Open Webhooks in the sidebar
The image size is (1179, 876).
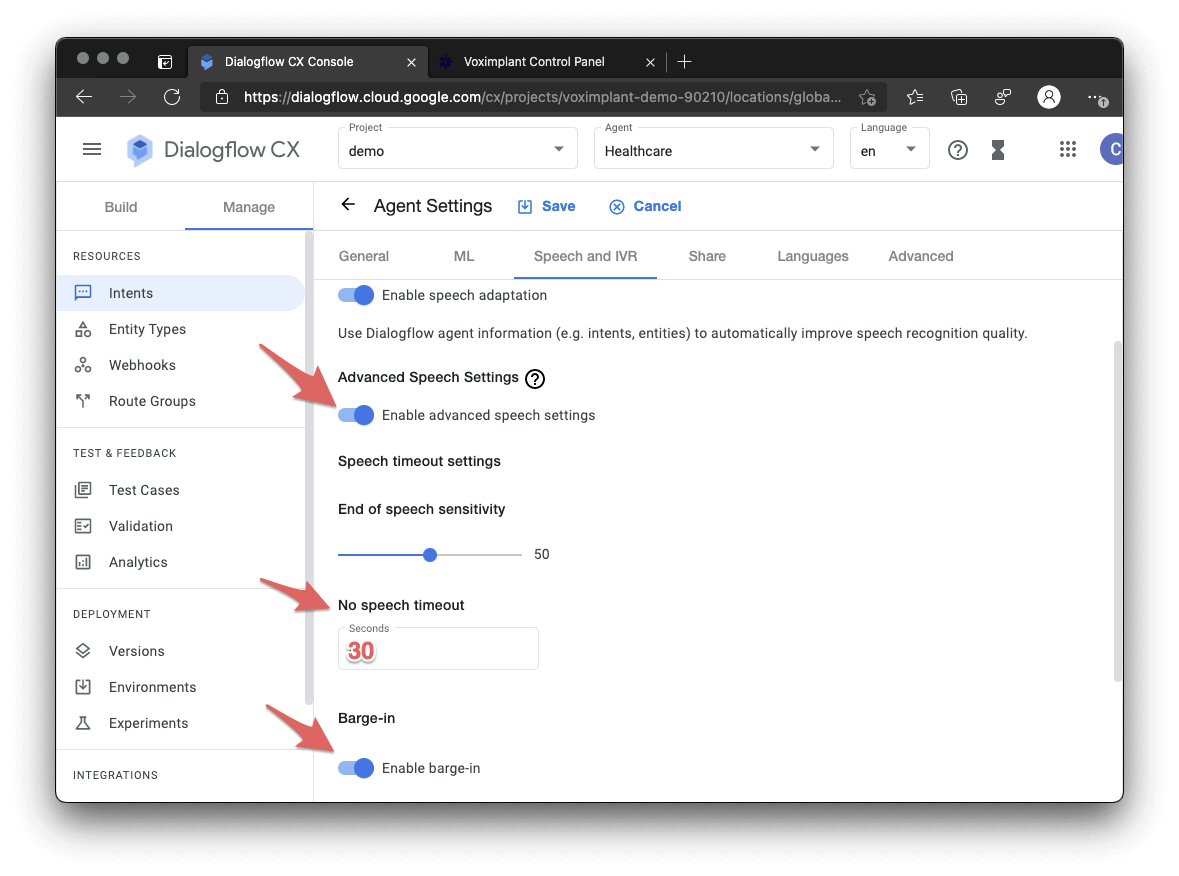(x=180, y=365)
